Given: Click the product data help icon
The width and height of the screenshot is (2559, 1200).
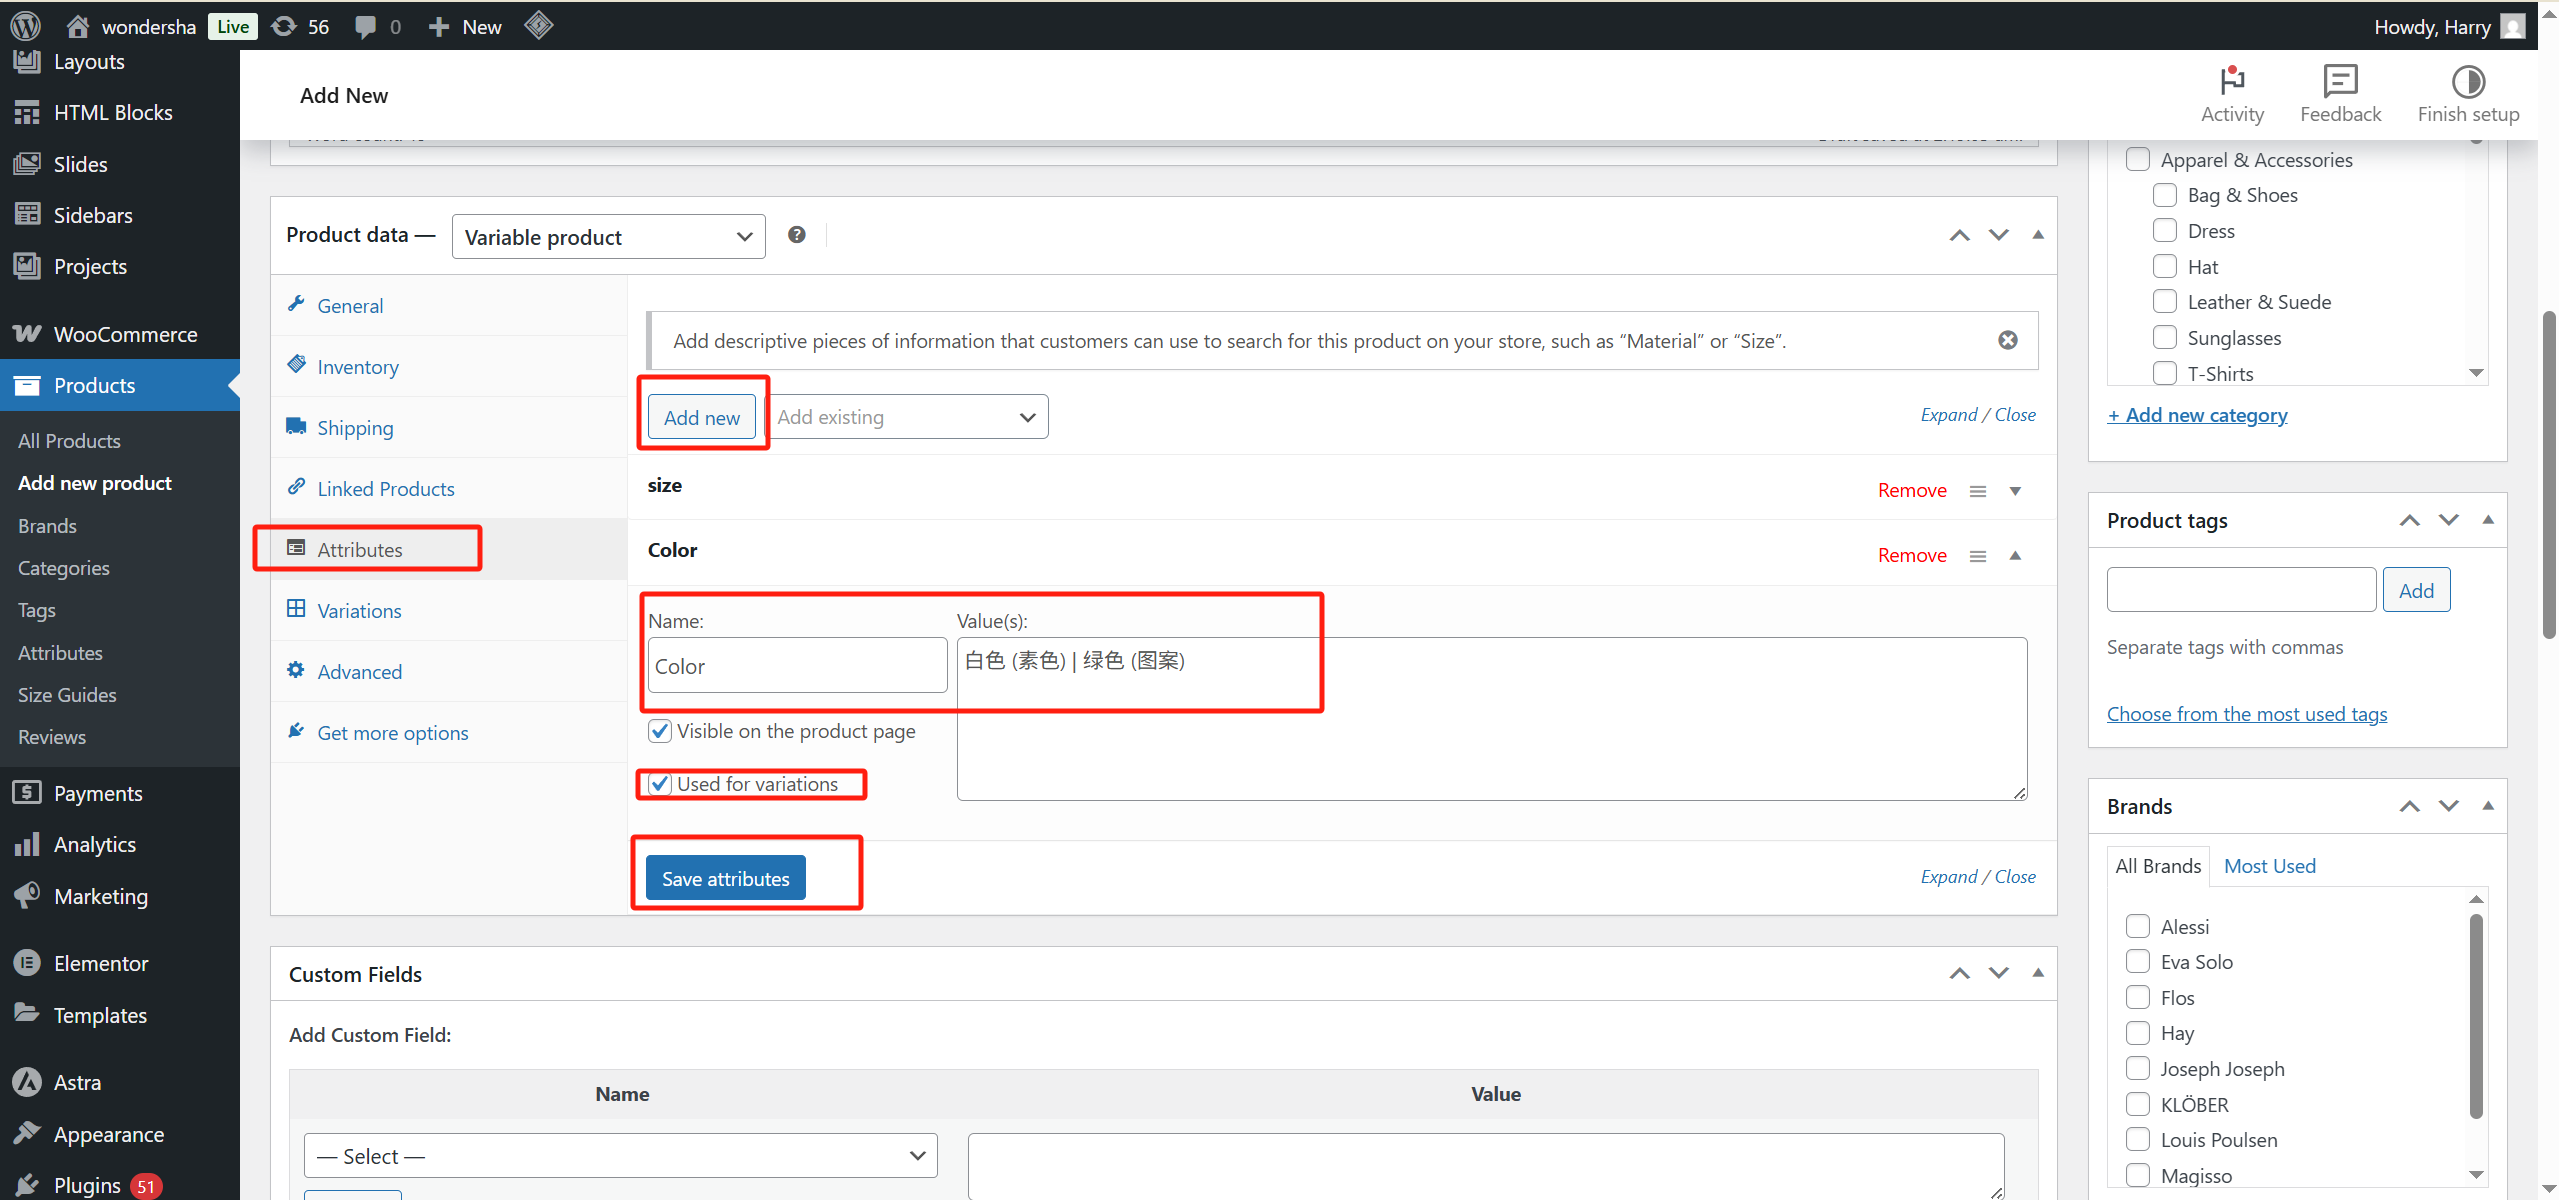Looking at the screenshot, I should tap(796, 234).
